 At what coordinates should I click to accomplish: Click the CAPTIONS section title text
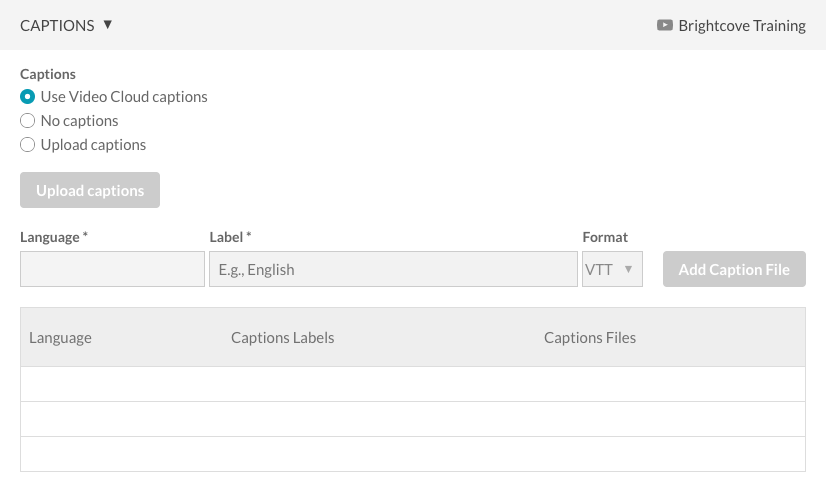57,25
